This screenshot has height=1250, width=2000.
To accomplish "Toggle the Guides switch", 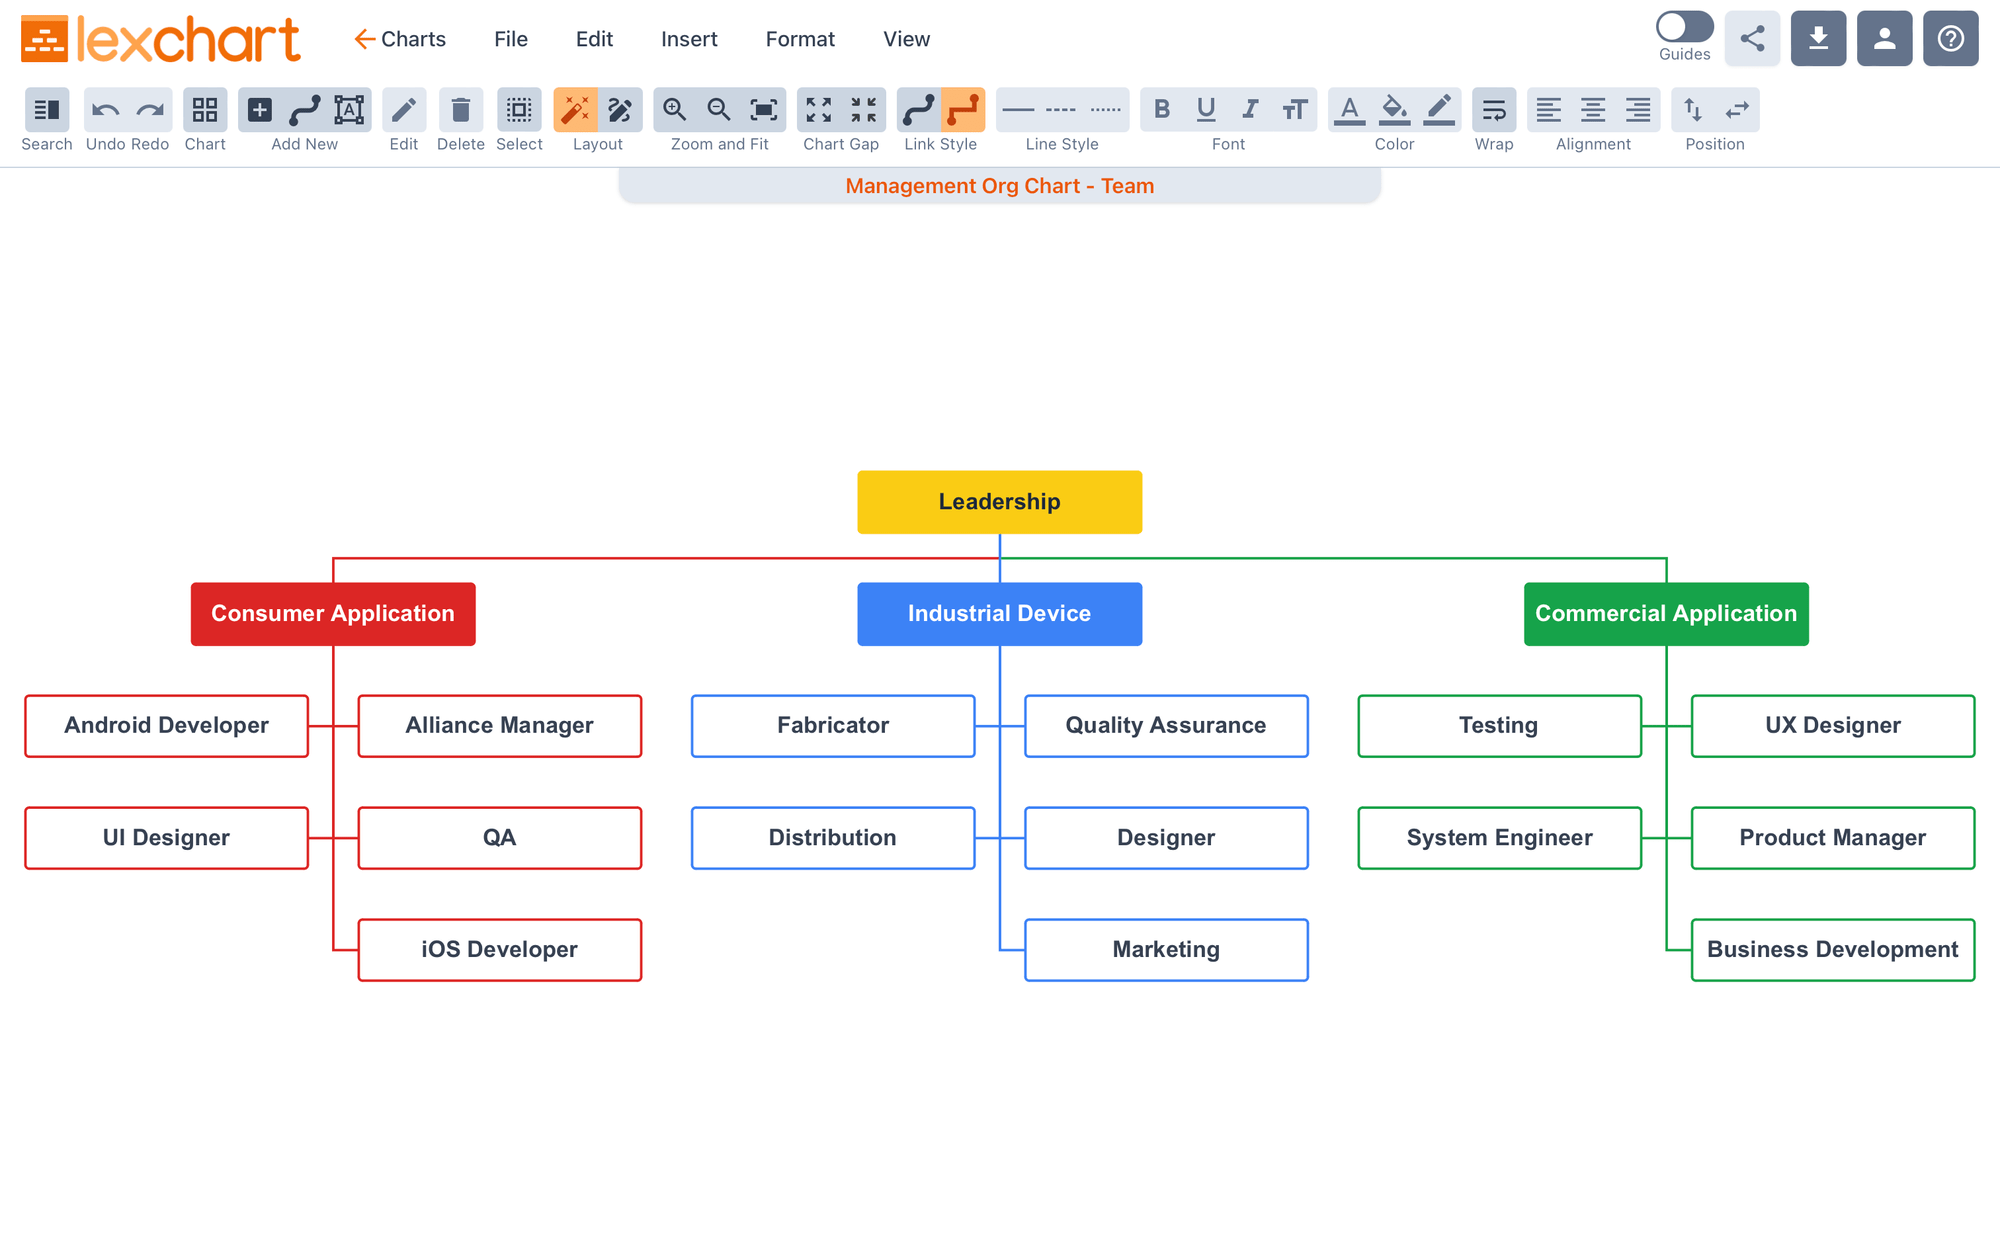I will [x=1684, y=27].
